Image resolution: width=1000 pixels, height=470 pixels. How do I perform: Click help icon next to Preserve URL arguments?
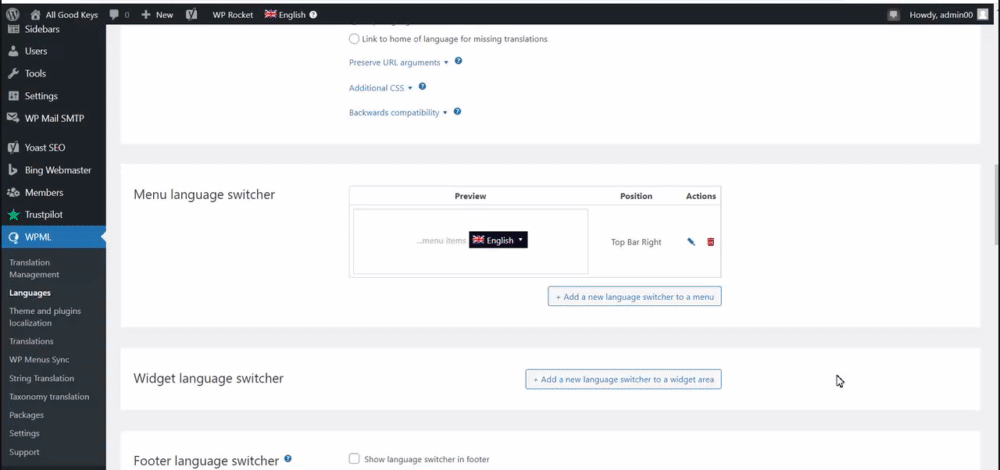click(x=458, y=61)
